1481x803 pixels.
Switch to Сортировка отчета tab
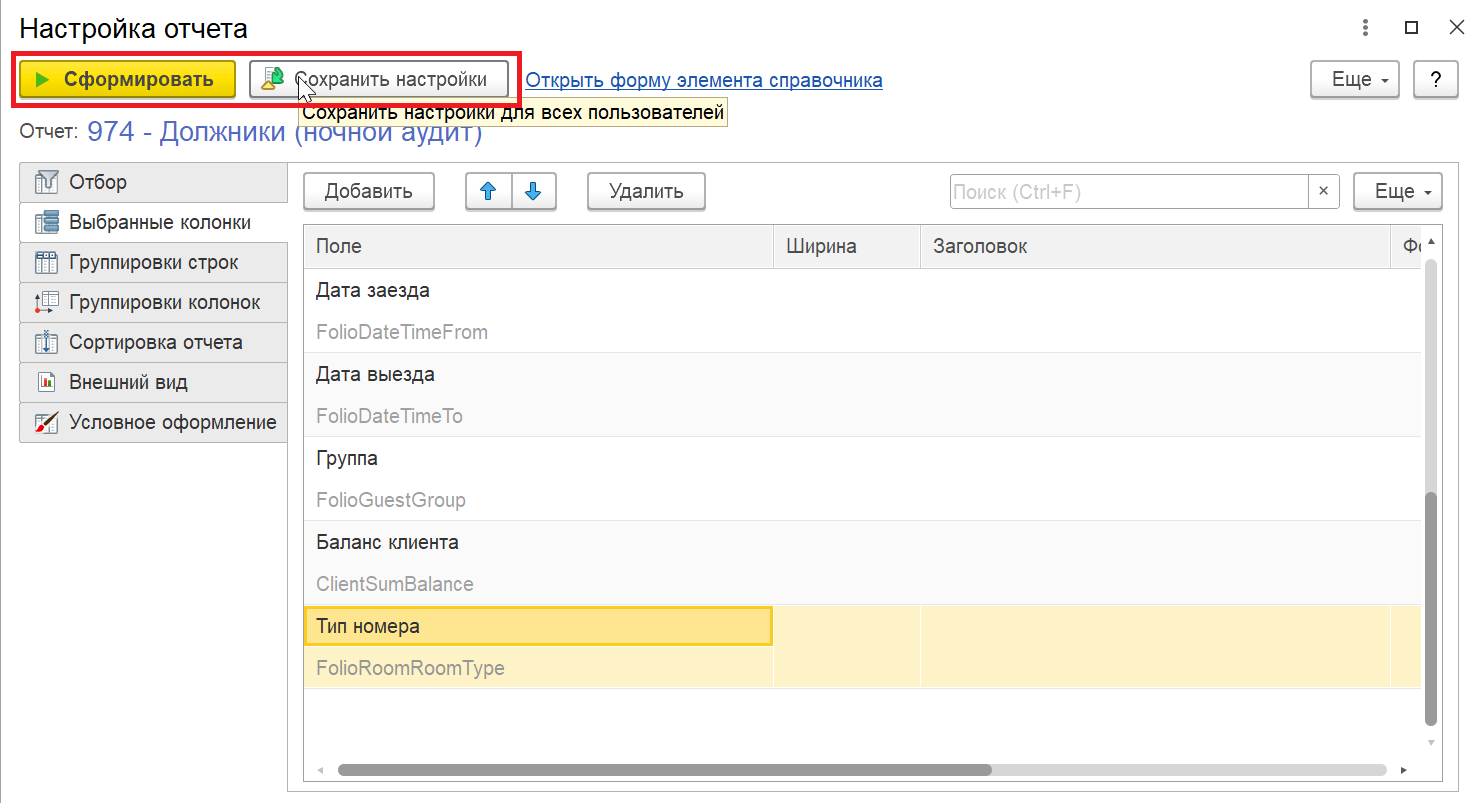[153, 342]
